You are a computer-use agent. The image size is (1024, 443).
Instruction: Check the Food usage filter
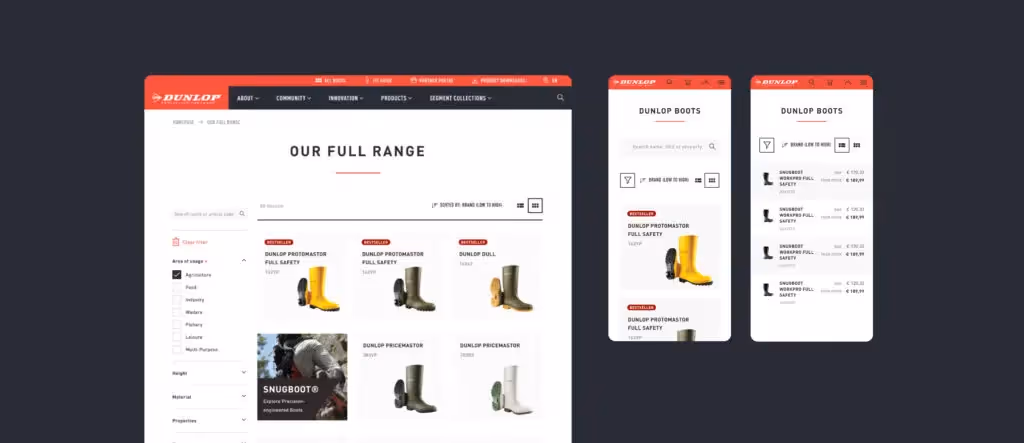coord(176,287)
